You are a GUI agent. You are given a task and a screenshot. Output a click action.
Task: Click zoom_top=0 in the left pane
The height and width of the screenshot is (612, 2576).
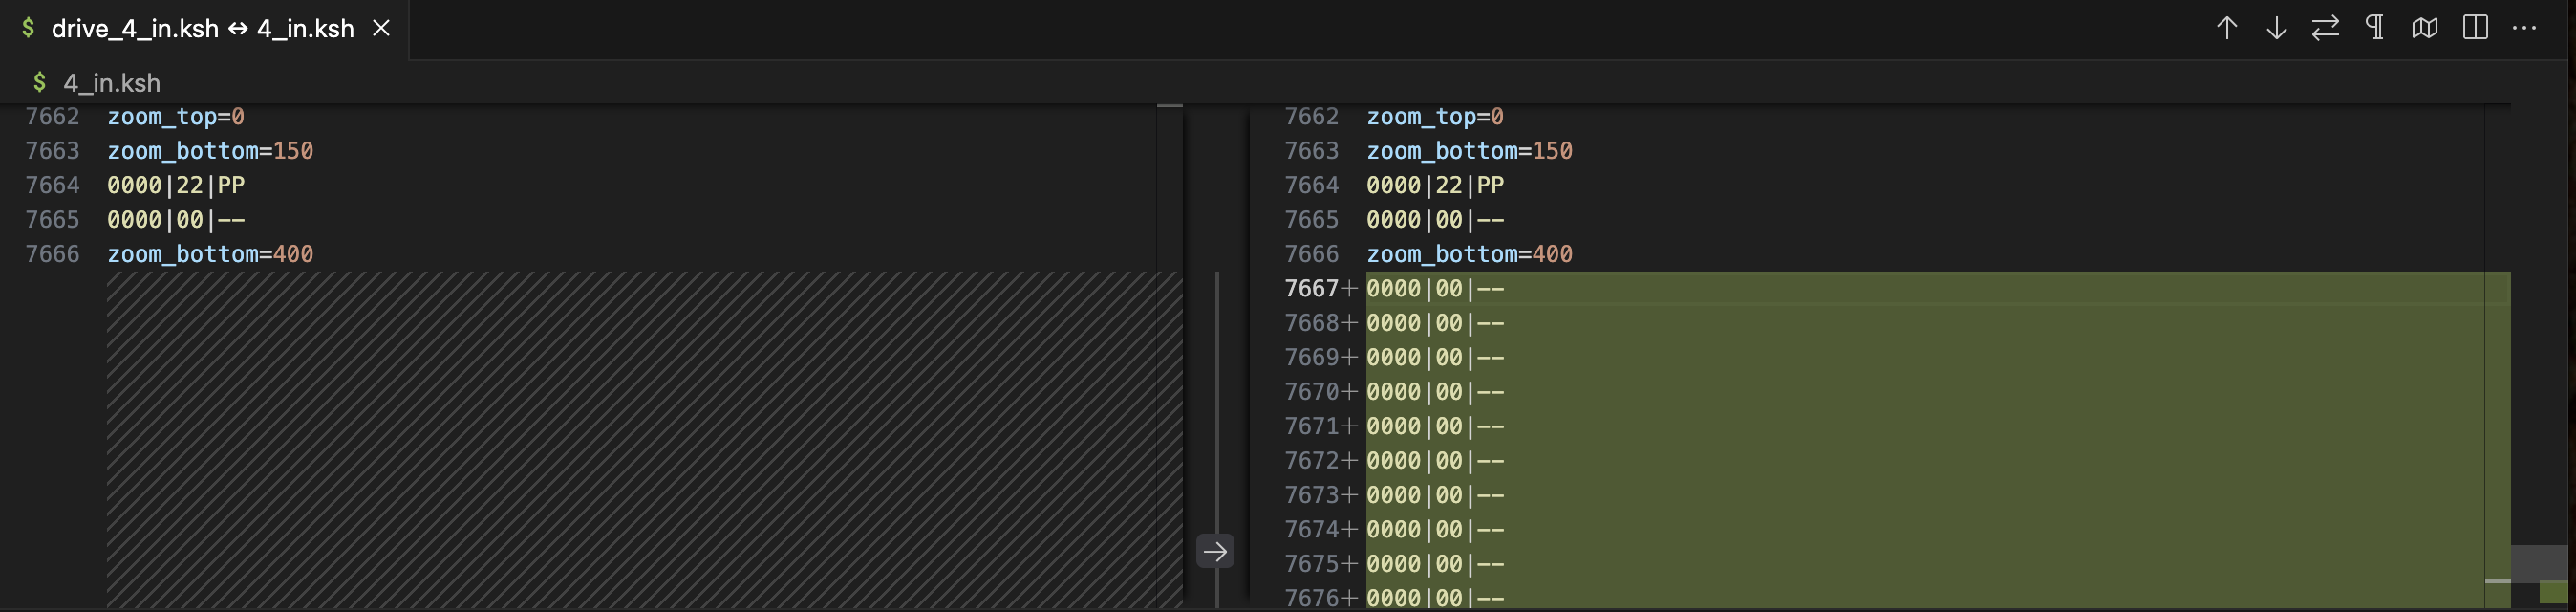(x=175, y=117)
